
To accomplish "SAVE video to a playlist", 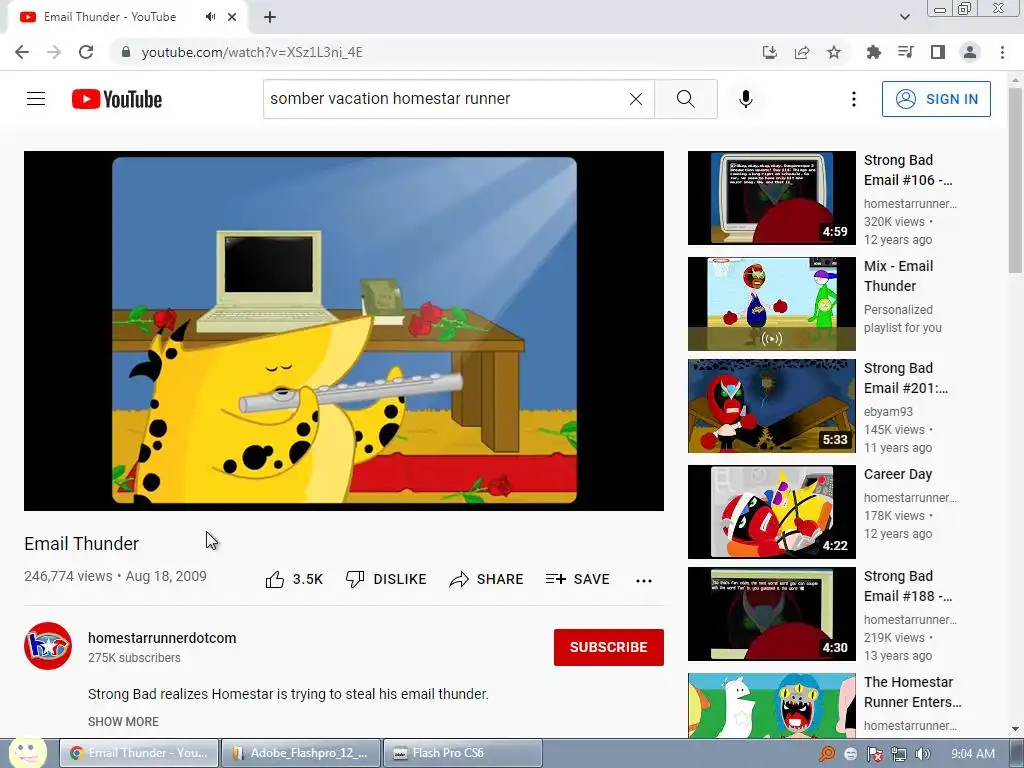I will [578, 579].
